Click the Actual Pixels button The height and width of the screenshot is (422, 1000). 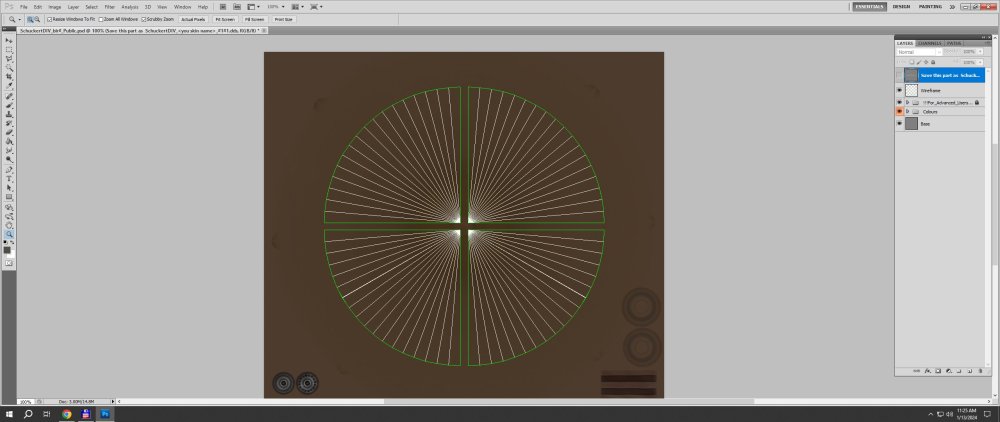pyautogui.click(x=192, y=19)
